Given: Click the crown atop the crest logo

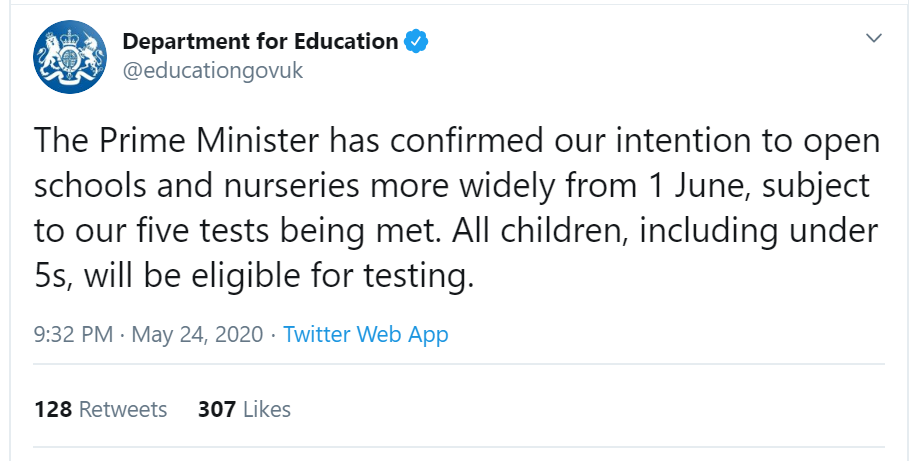Looking at the screenshot, I should coord(70,37).
